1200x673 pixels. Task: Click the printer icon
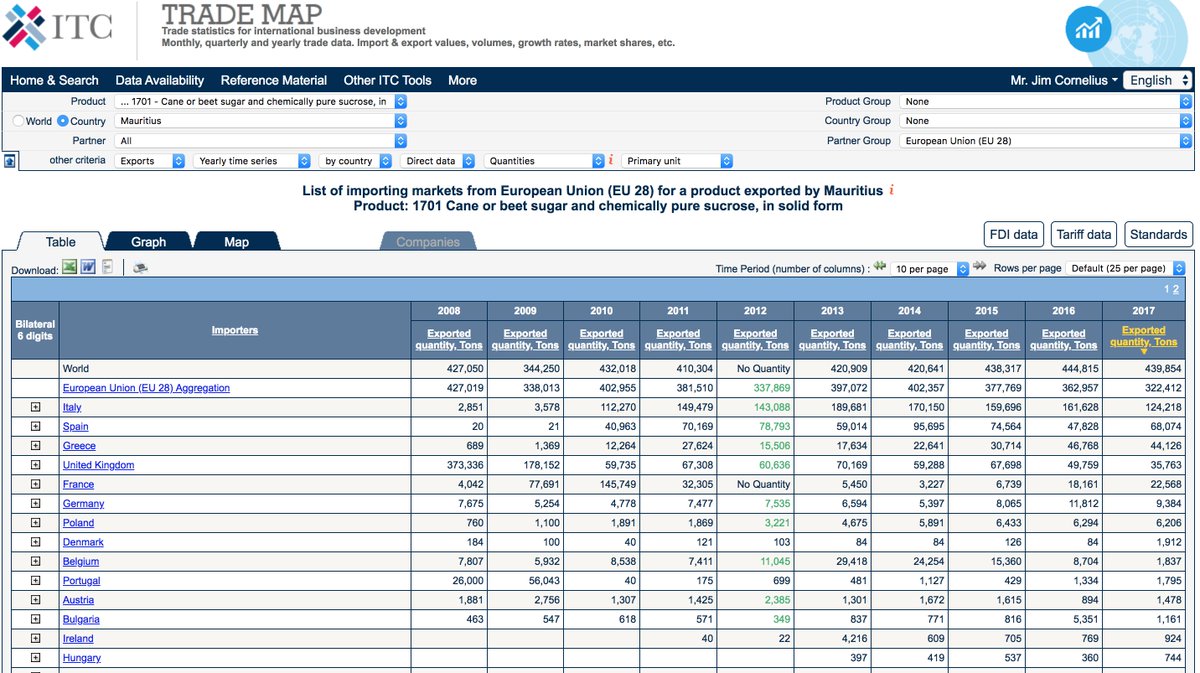point(141,268)
